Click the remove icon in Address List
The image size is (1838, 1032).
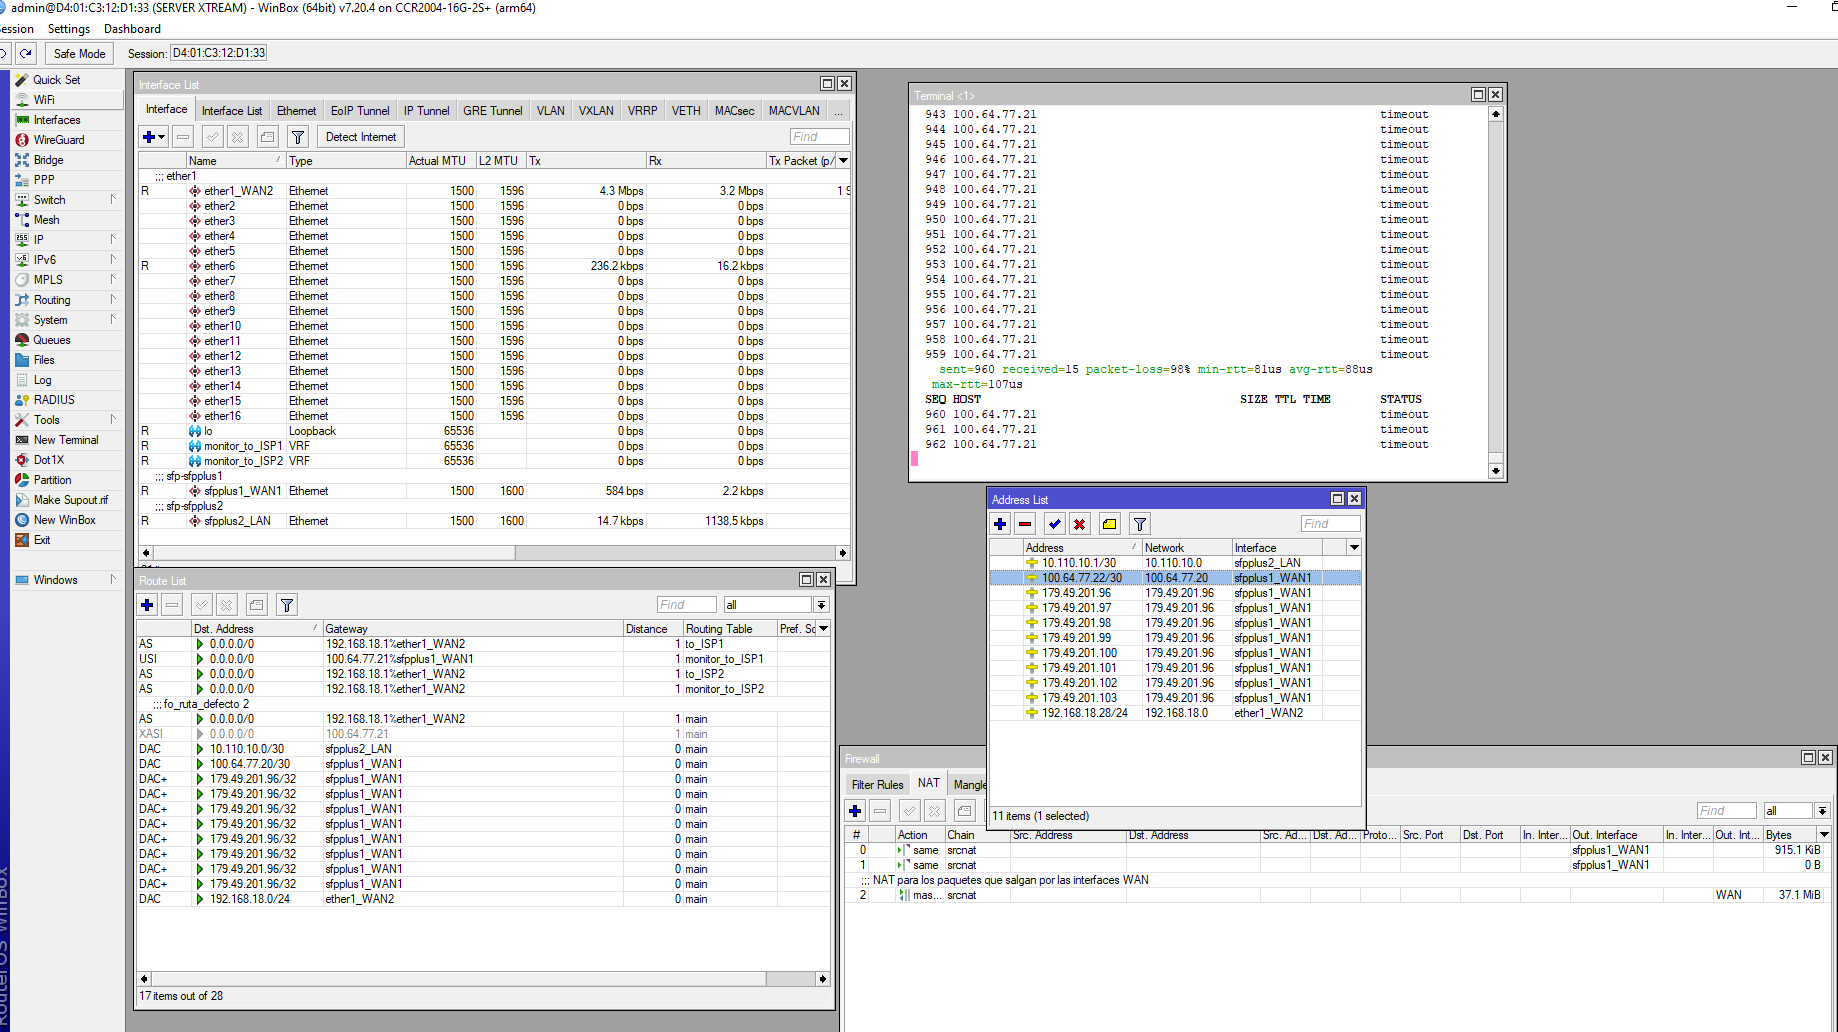click(x=1025, y=524)
